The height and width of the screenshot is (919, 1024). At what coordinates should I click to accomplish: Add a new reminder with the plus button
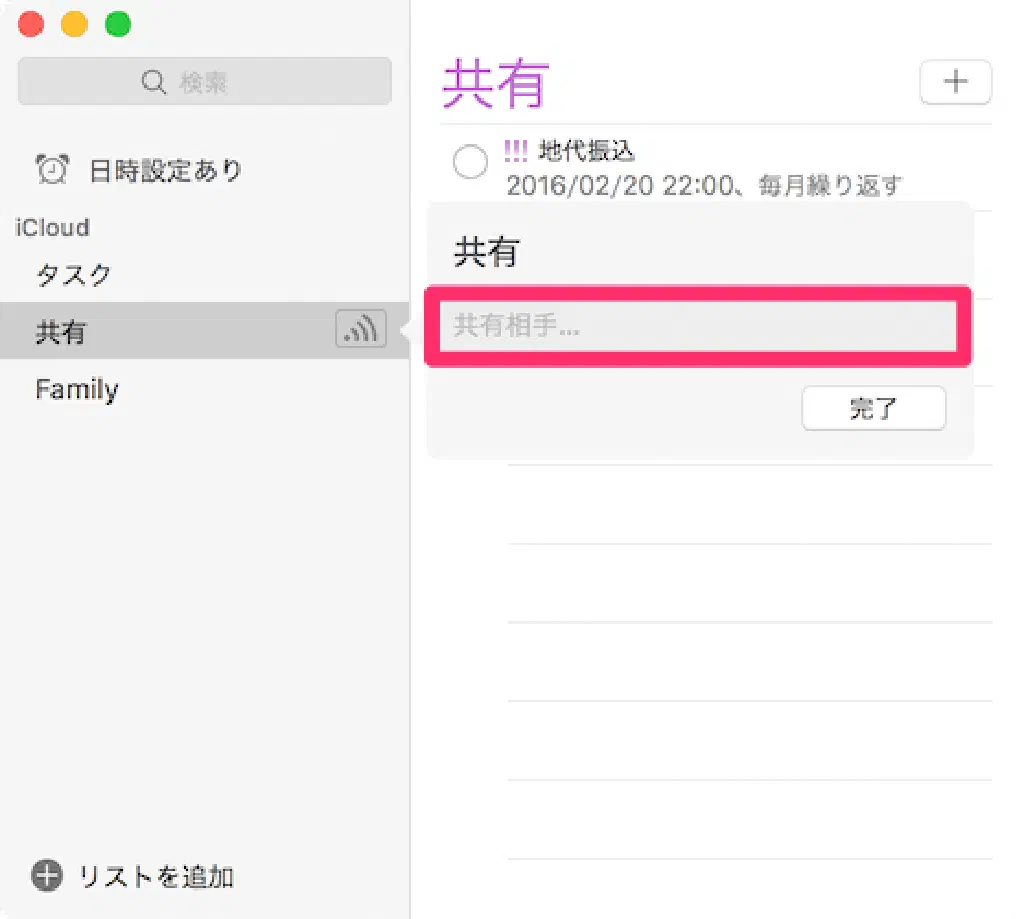[955, 82]
